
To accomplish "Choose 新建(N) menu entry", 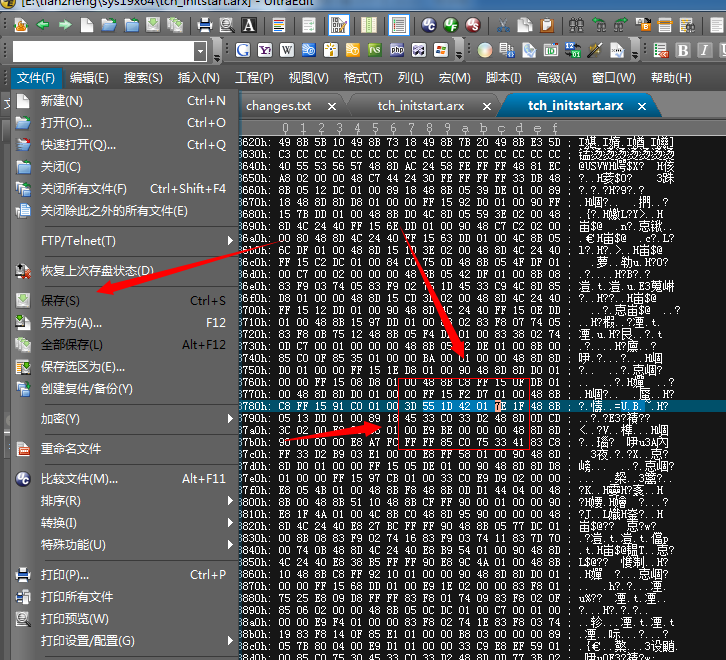I will (125, 101).
